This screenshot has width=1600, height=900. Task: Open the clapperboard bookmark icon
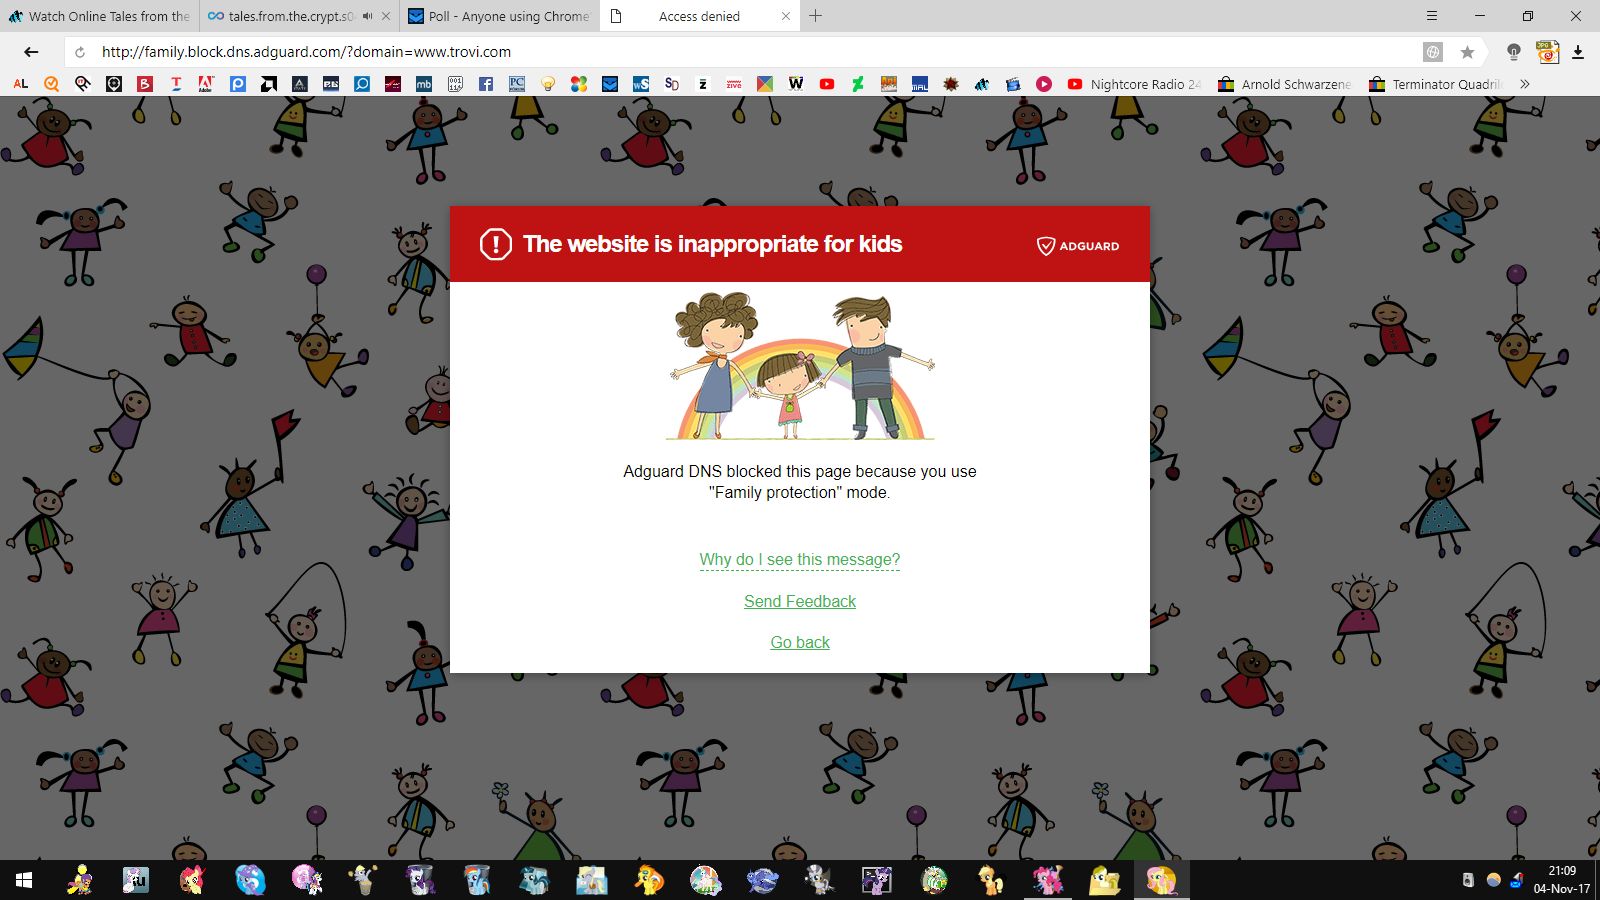(x=1013, y=84)
